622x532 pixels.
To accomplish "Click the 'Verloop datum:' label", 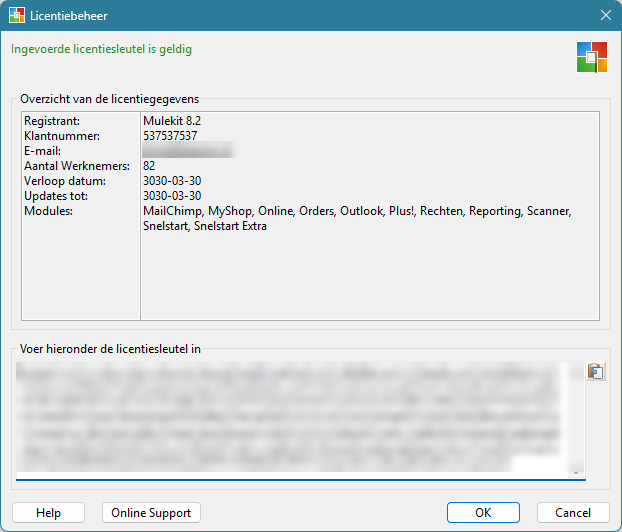I will (x=65, y=181).
